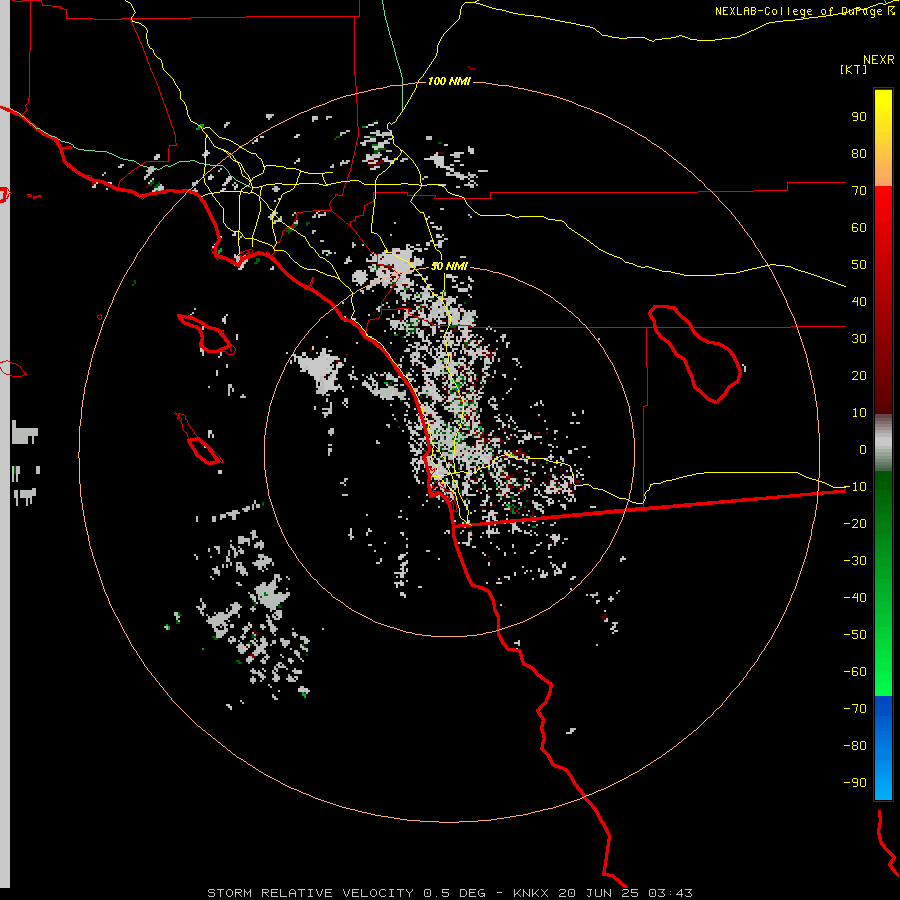The width and height of the screenshot is (900, 900).
Task: Click the -30 value on the velocity scale
Action: point(855,561)
